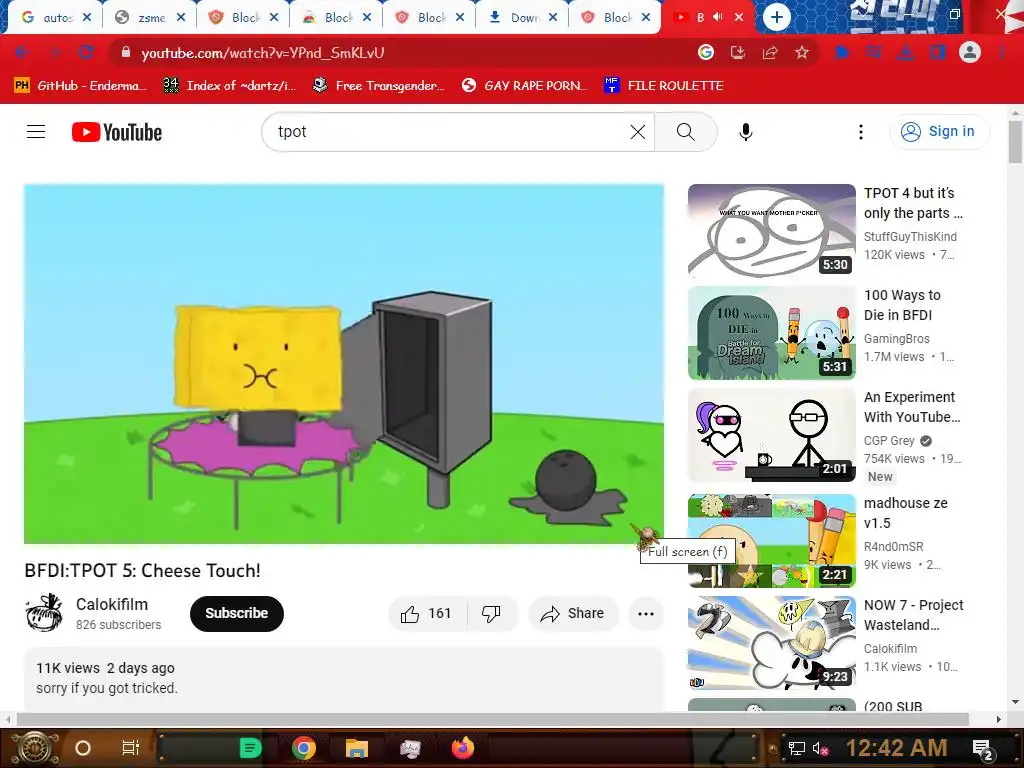Share the video

tap(573, 613)
